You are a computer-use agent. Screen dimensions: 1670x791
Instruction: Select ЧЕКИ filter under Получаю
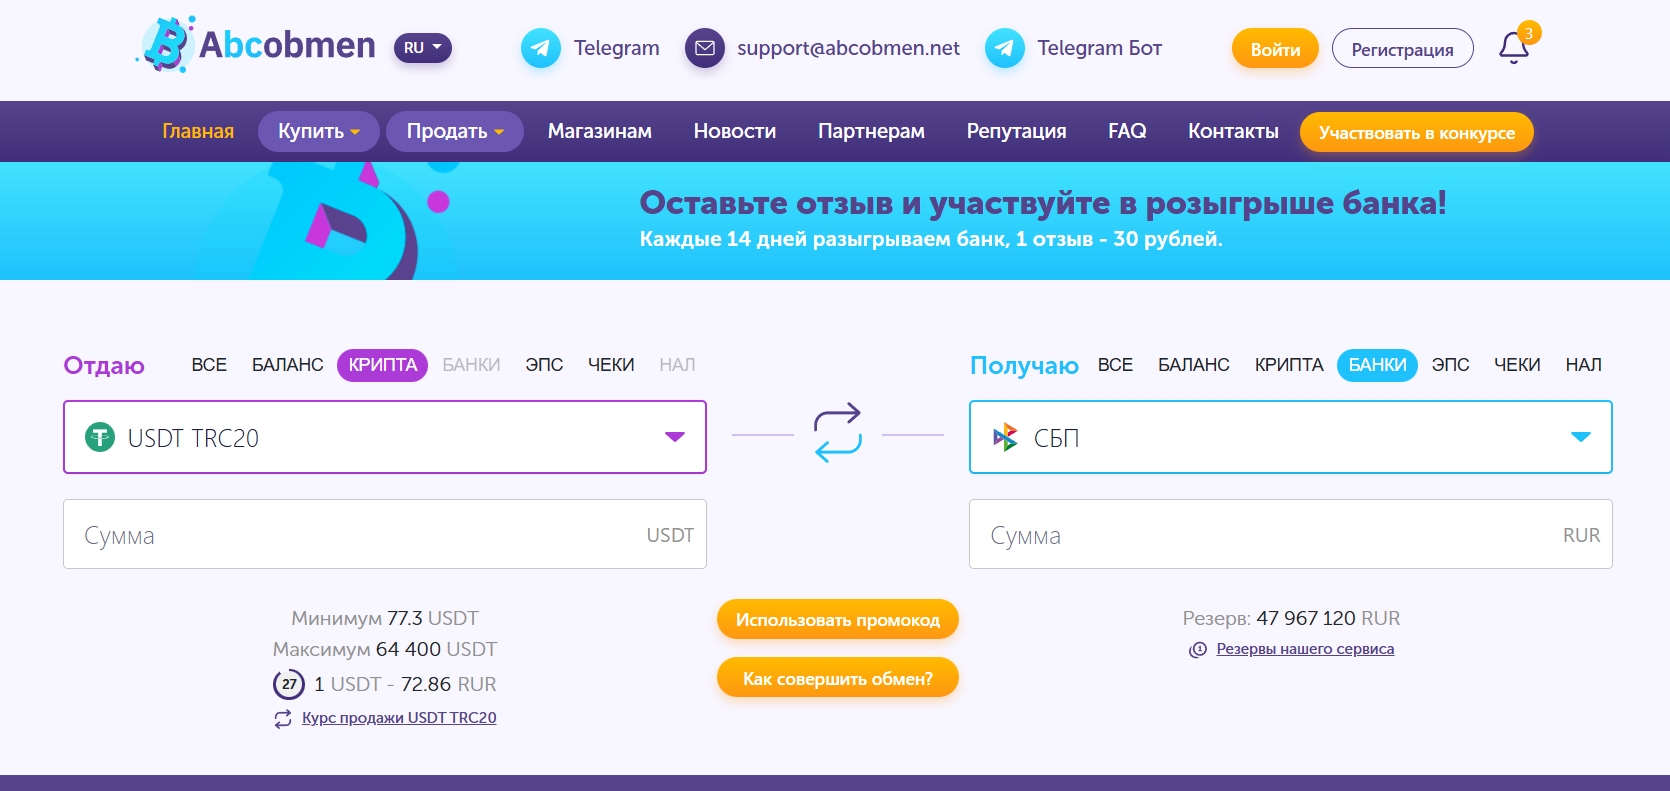[x=1517, y=365]
